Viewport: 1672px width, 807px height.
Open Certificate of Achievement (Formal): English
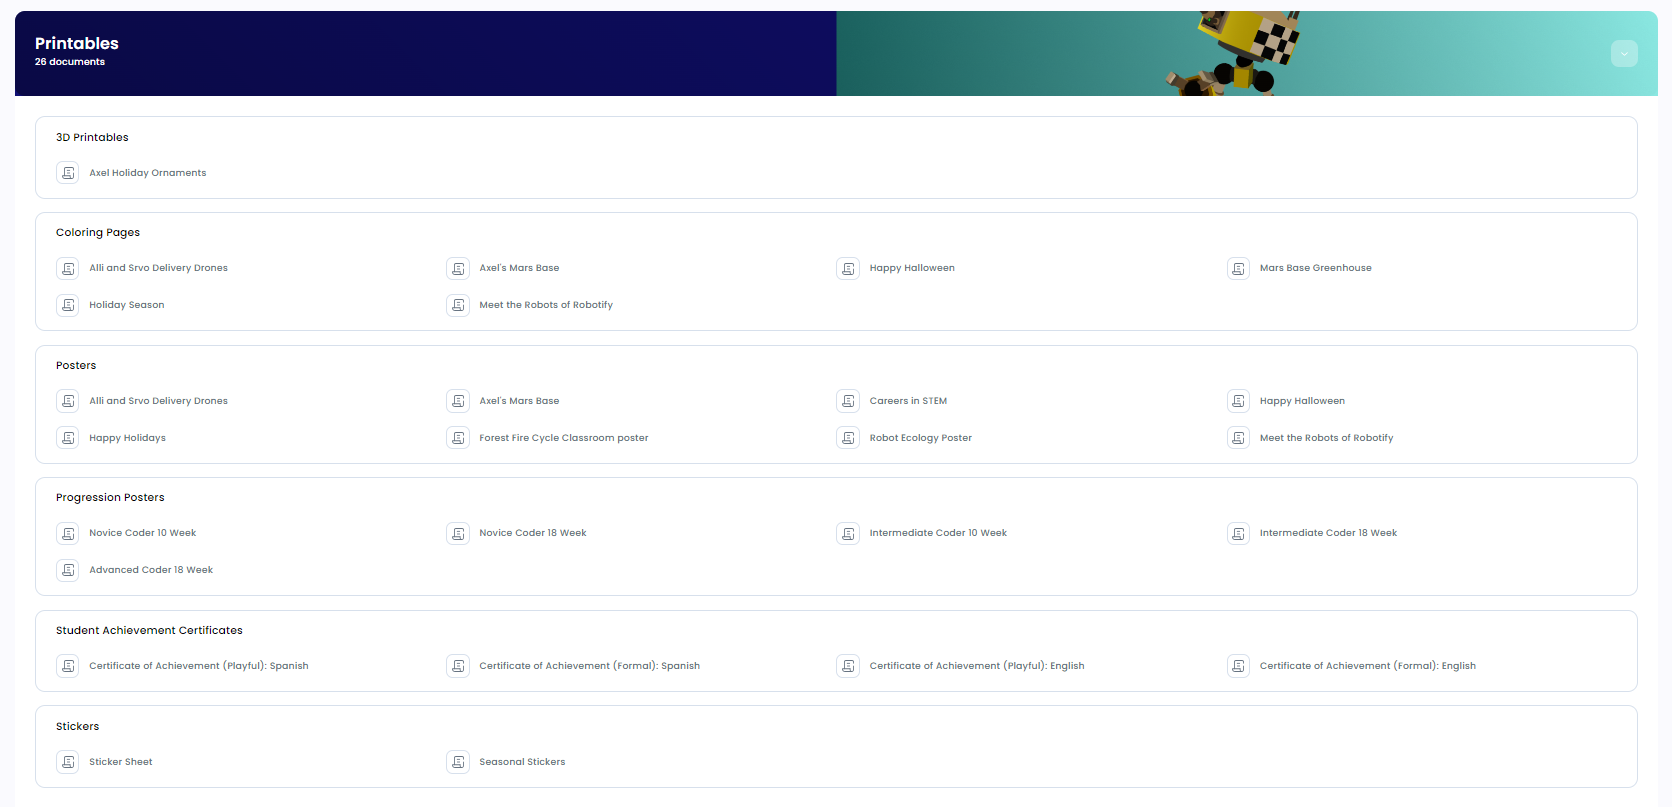coord(1368,666)
